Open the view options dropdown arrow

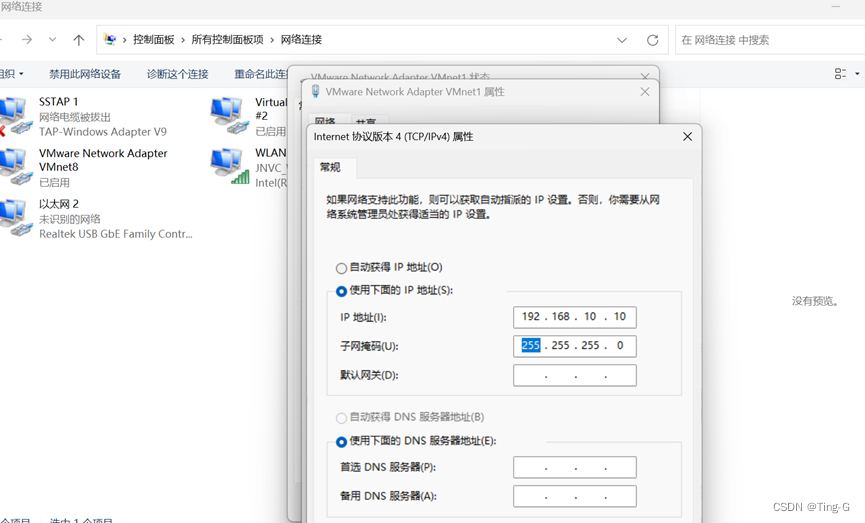857,74
